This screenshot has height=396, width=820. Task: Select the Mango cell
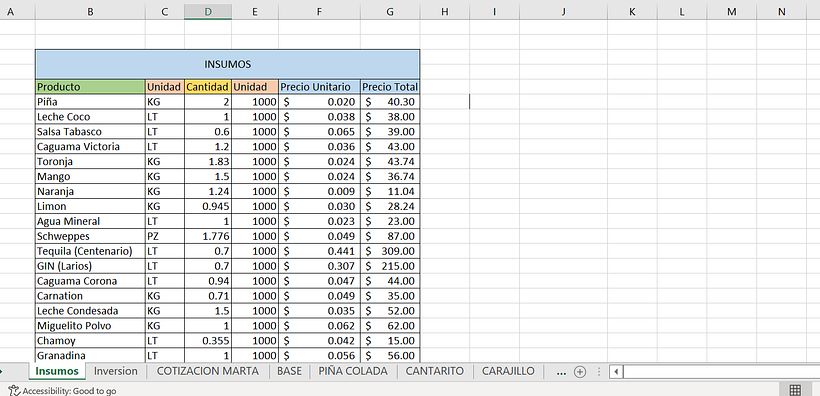[90, 176]
